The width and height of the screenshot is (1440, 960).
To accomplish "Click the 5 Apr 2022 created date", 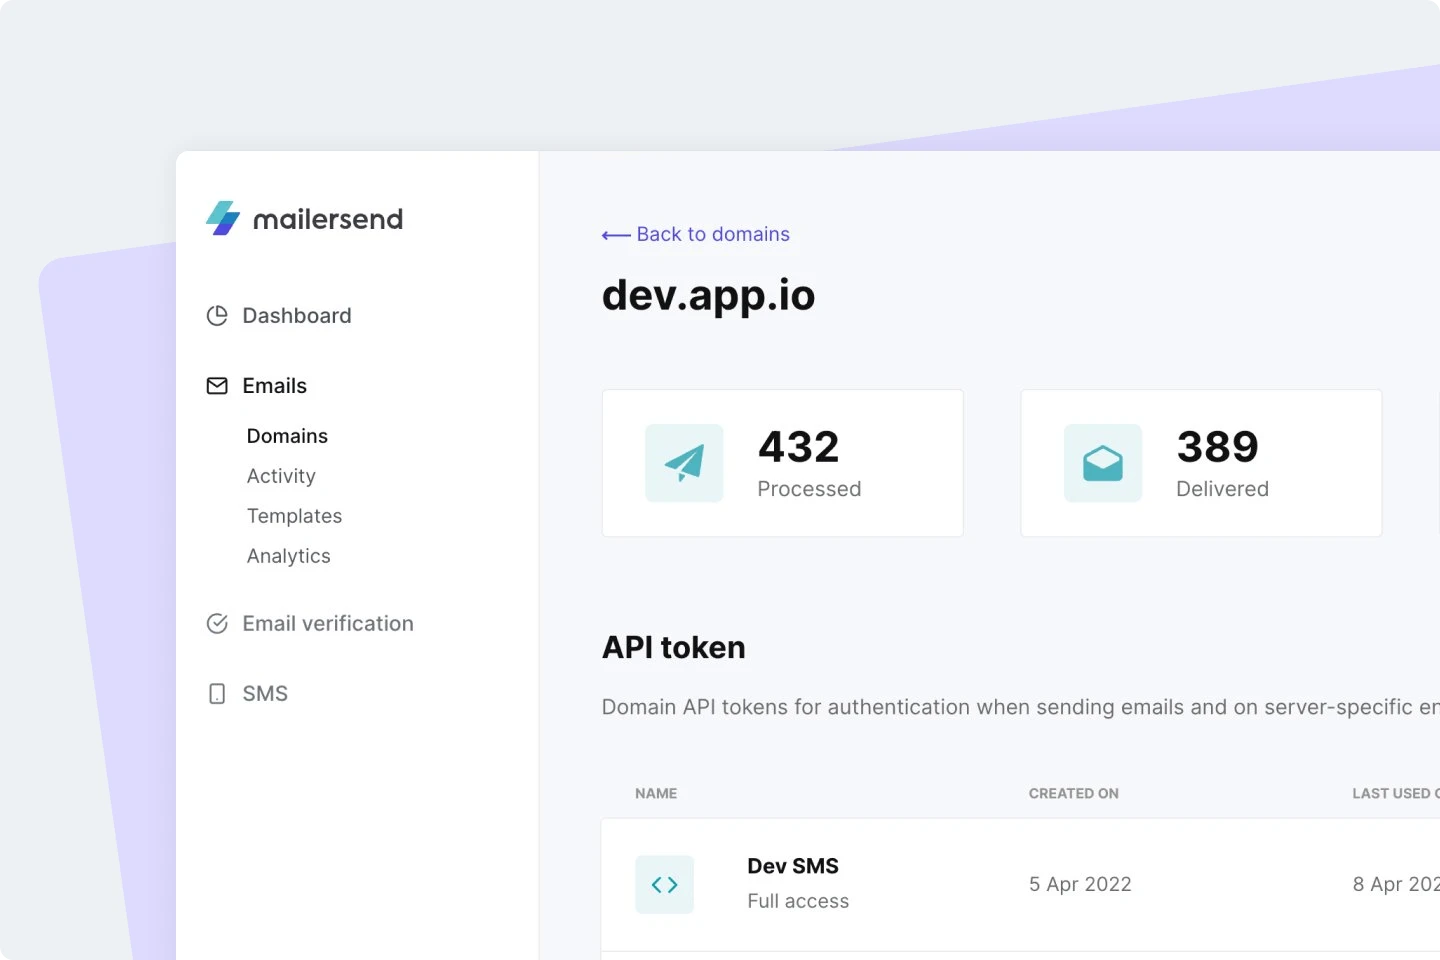I will coord(1080,884).
